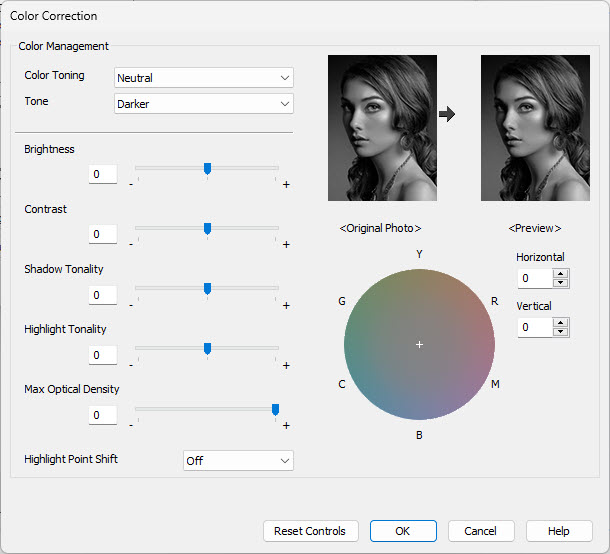Viewport: 610px width, 554px height.
Task: Click the Contrast value input field
Action: pos(102,235)
